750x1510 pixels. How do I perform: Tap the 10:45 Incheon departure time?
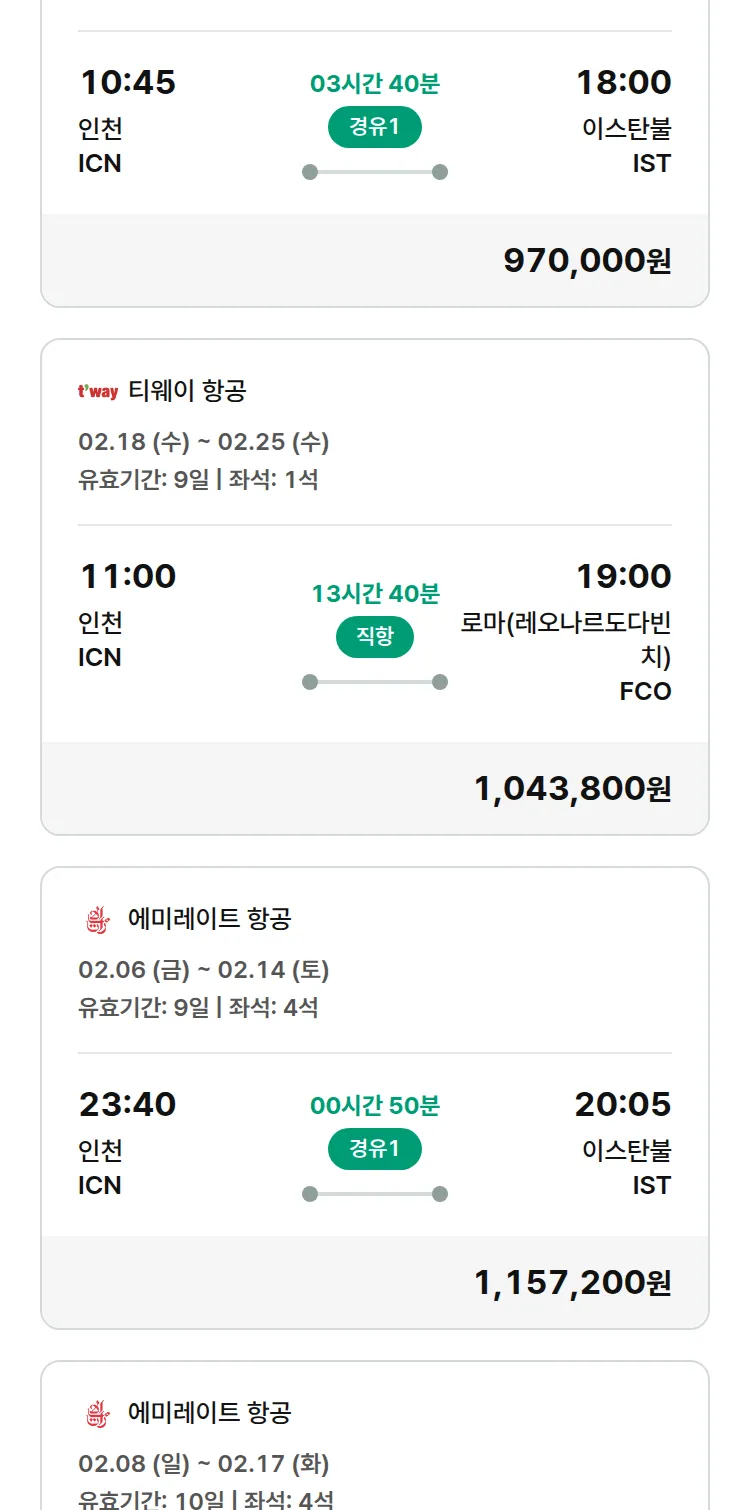(128, 82)
